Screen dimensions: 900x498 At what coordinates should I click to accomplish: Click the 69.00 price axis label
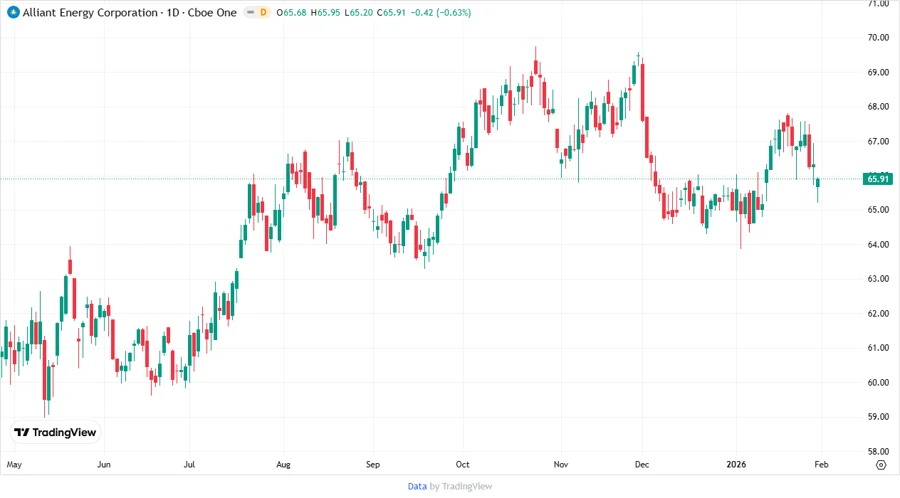tap(878, 72)
